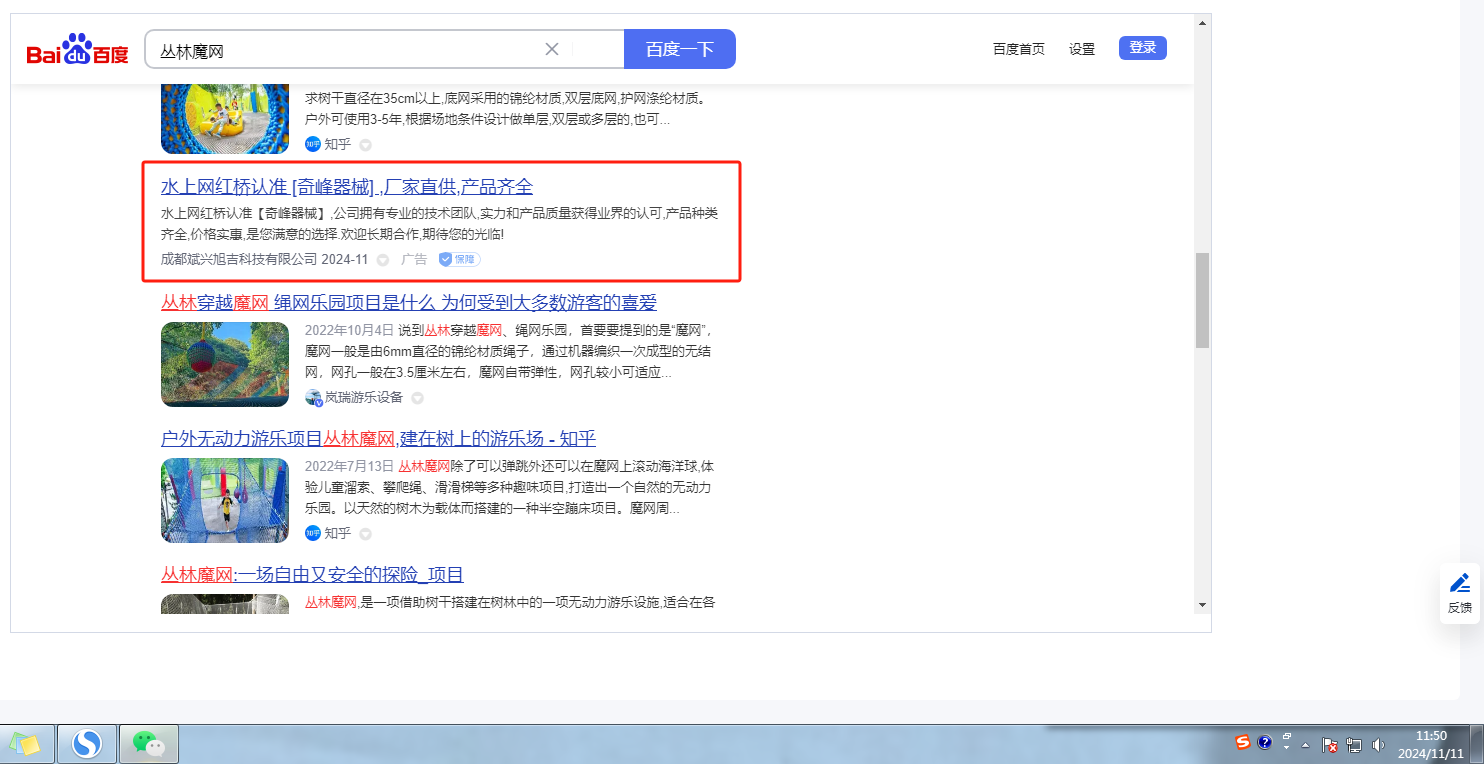1484x764 pixels.
Task: Open the 设置 menu
Action: tap(1082, 49)
